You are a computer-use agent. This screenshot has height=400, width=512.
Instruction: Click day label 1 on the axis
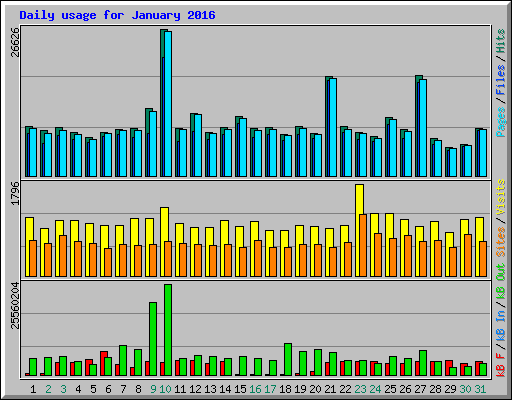click(33, 389)
